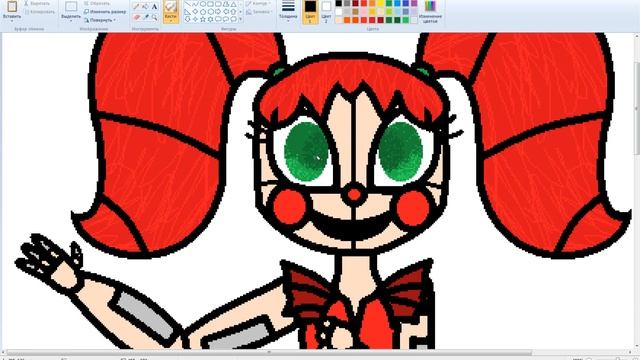Choose the Five-point star shape
640x360 pixels.
click(x=203, y=19)
